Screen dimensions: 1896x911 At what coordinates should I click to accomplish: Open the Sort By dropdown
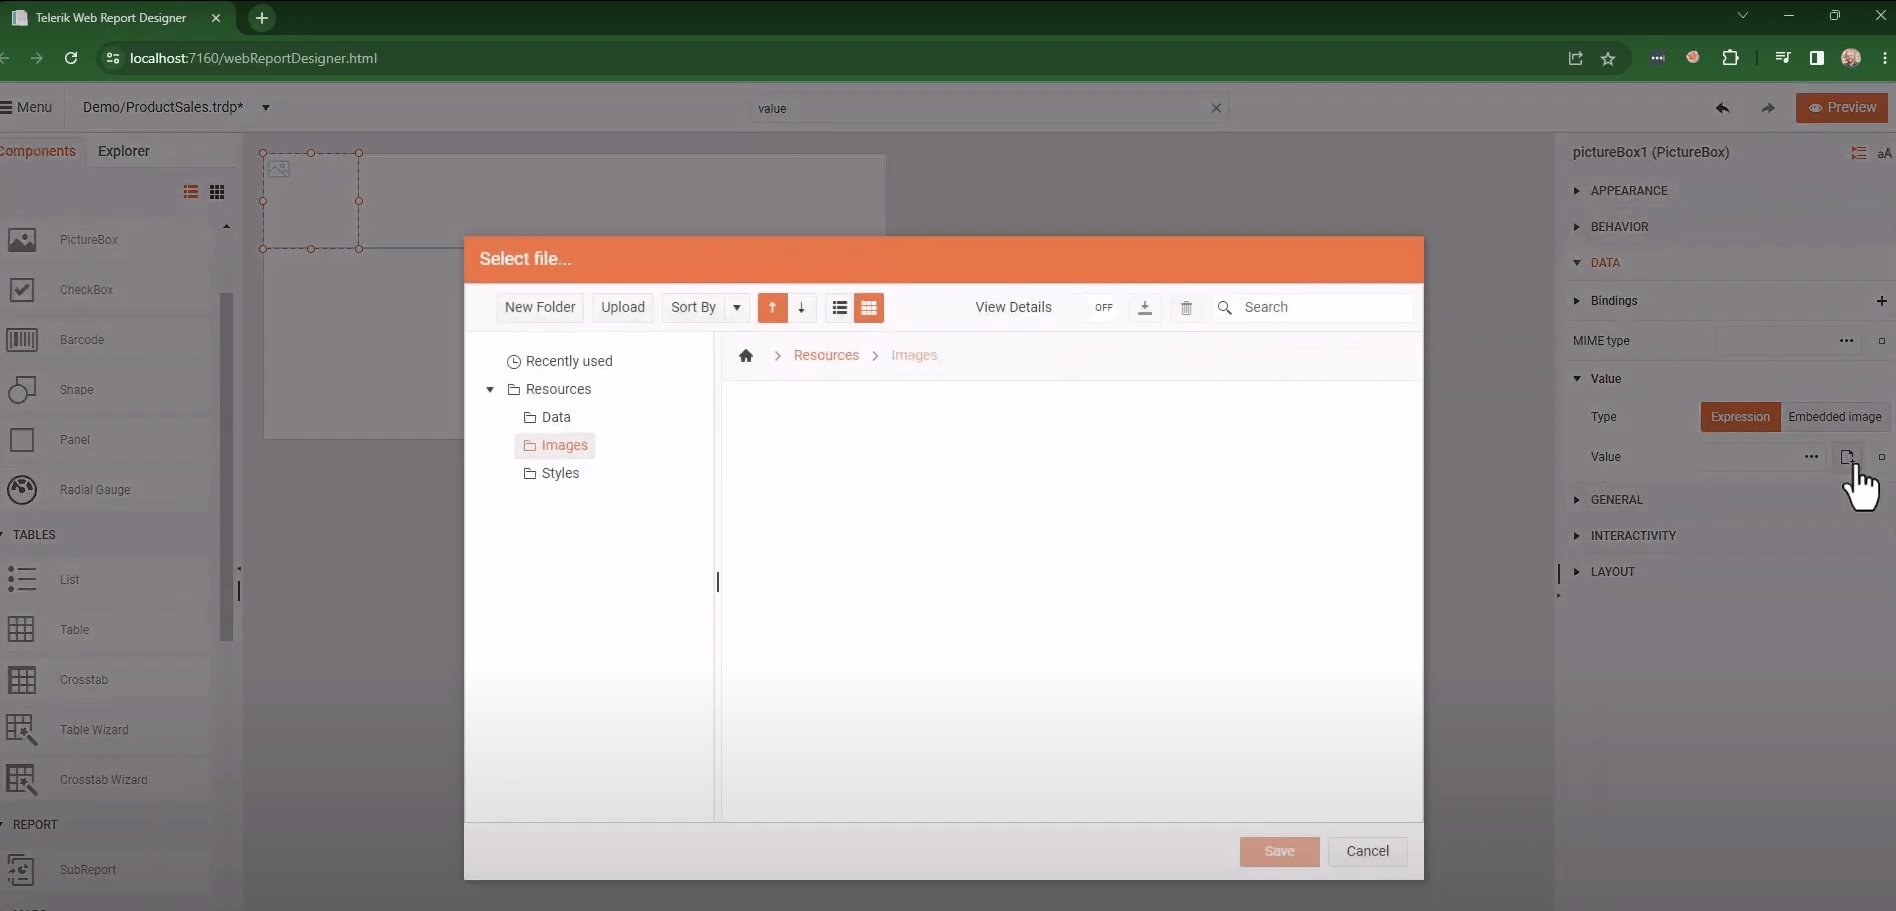704,307
